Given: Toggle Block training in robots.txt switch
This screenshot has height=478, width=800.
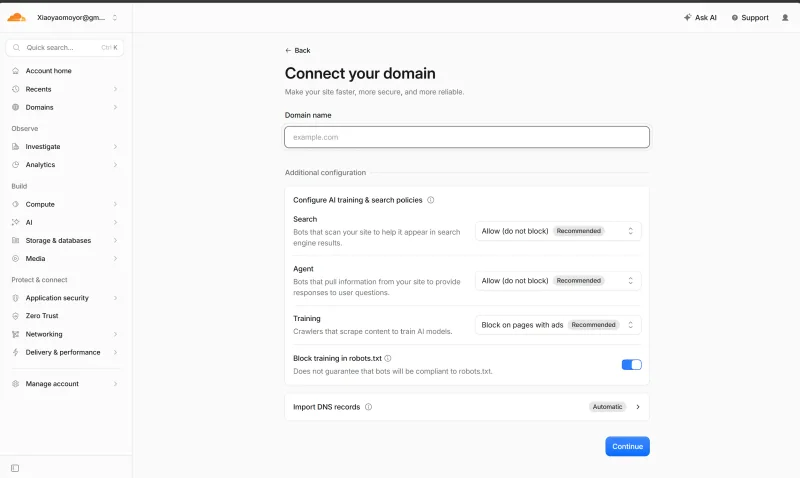Looking at the screenshot, I should pyautogui.click(x=632, y=364).
